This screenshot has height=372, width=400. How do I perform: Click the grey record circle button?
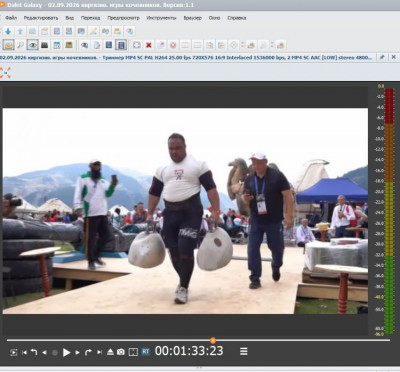(55, 352)
